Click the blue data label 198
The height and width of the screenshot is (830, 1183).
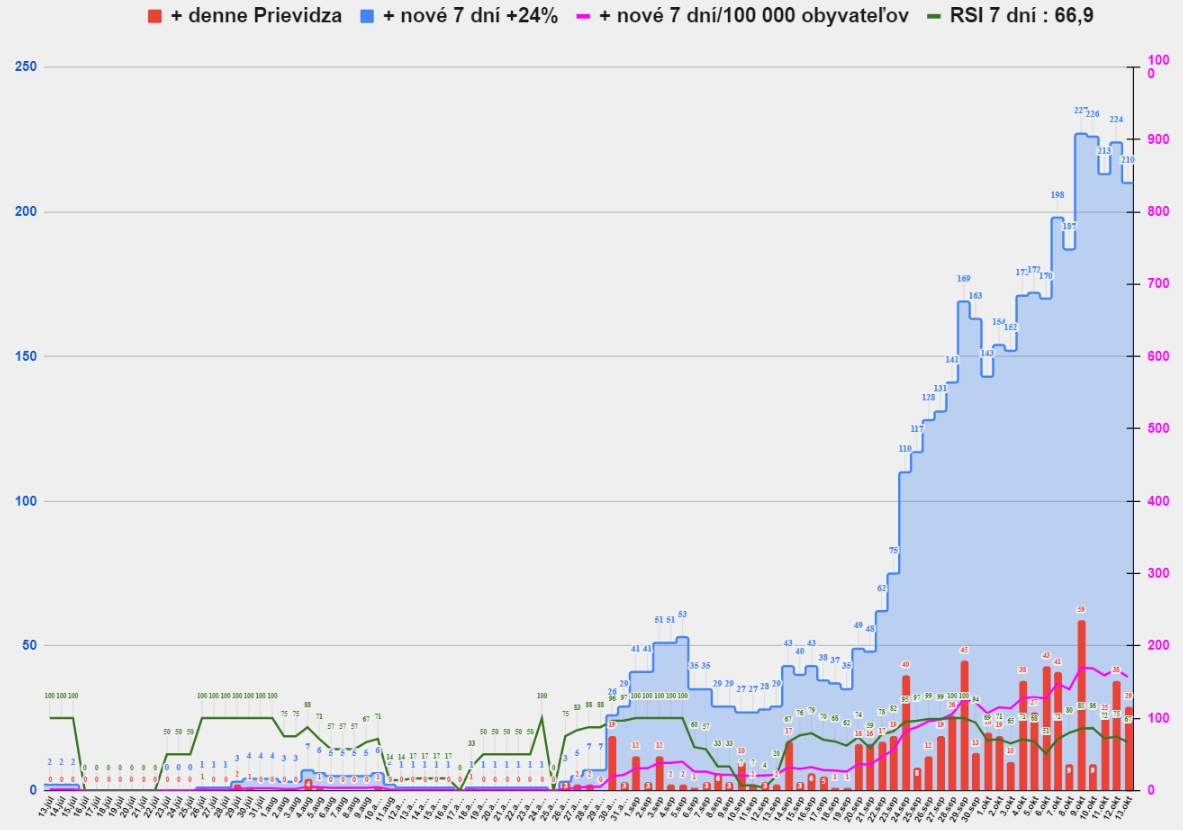point(1058,195)
